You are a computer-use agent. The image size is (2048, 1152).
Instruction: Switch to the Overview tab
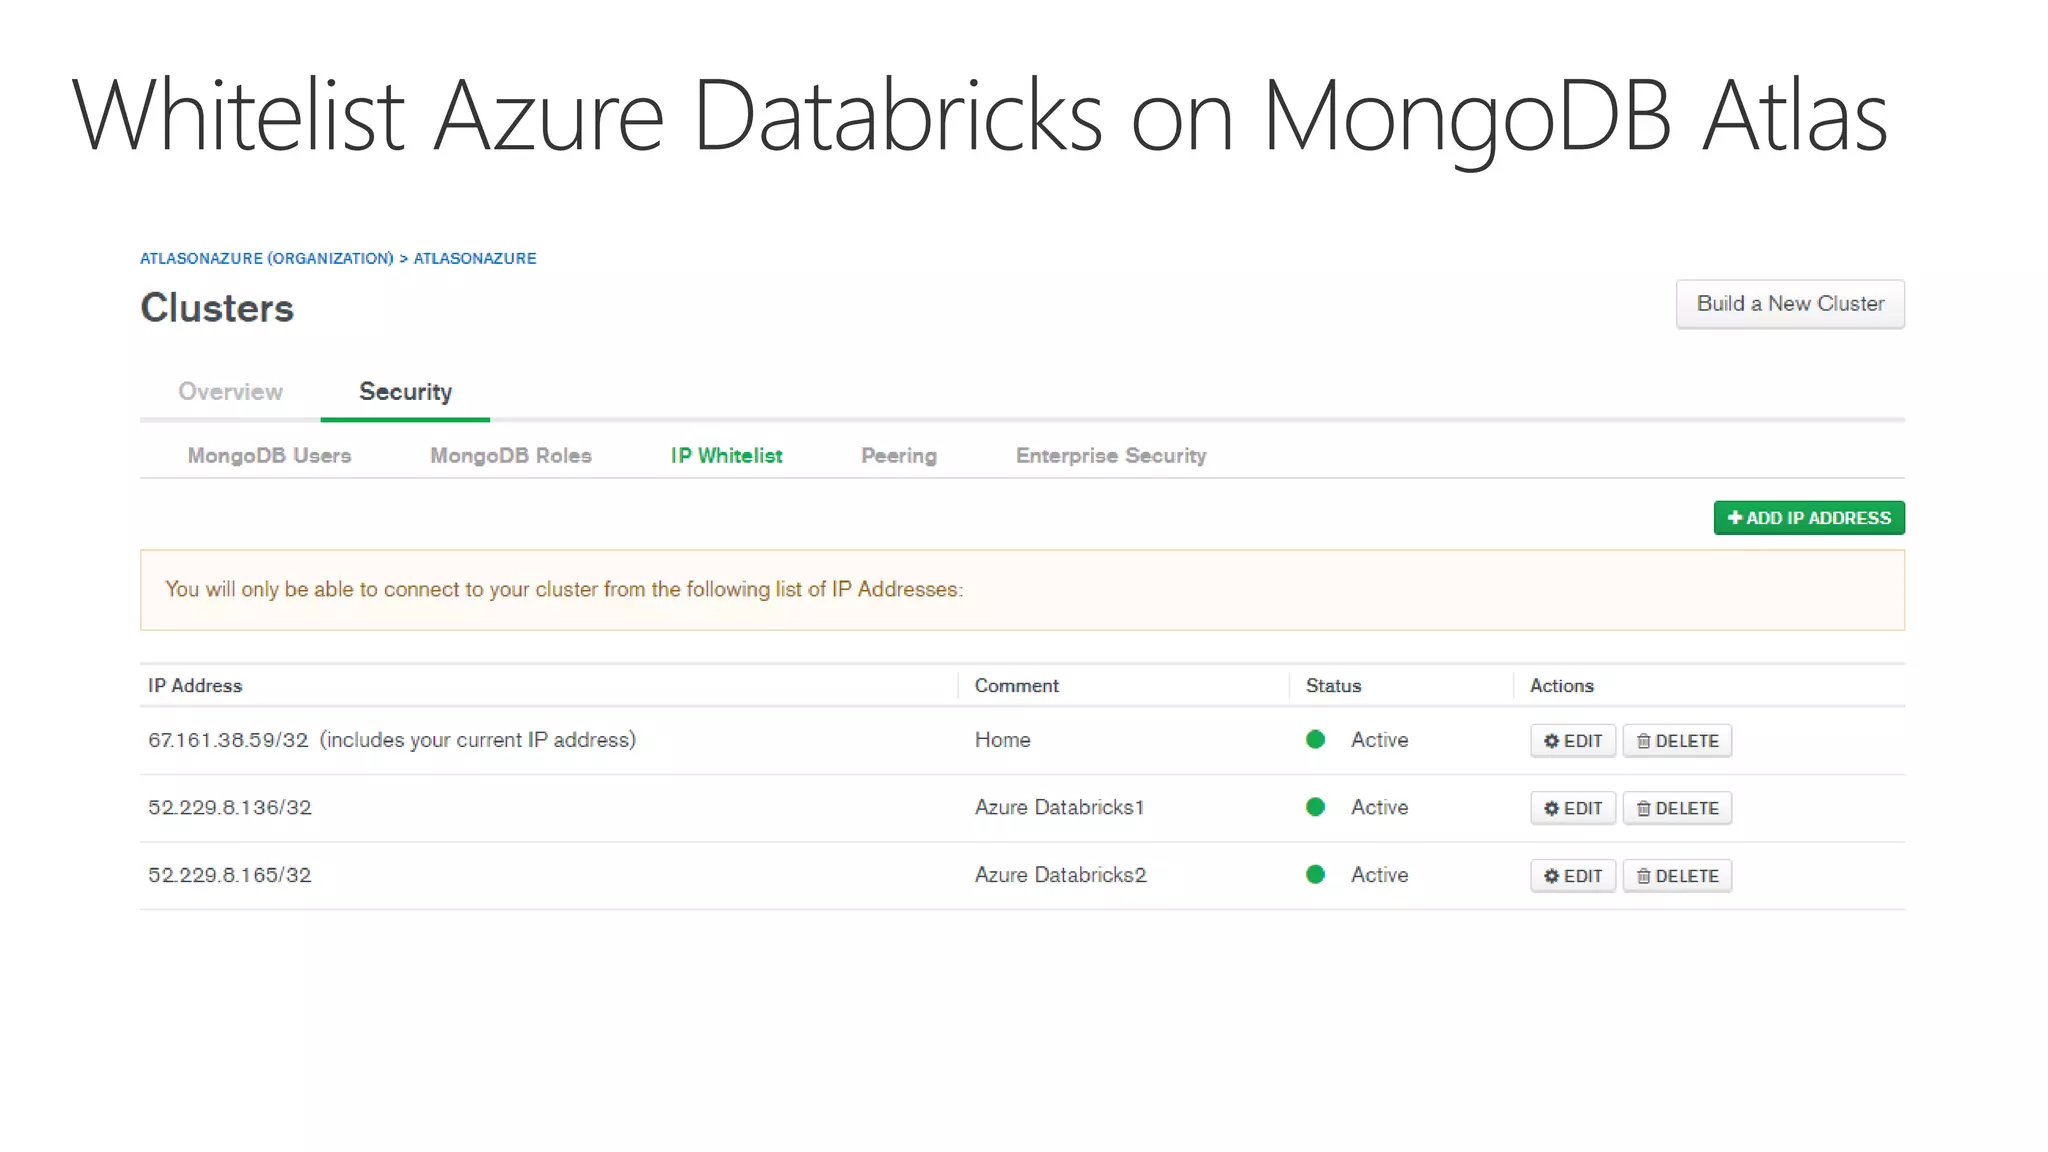coord(230,392)
